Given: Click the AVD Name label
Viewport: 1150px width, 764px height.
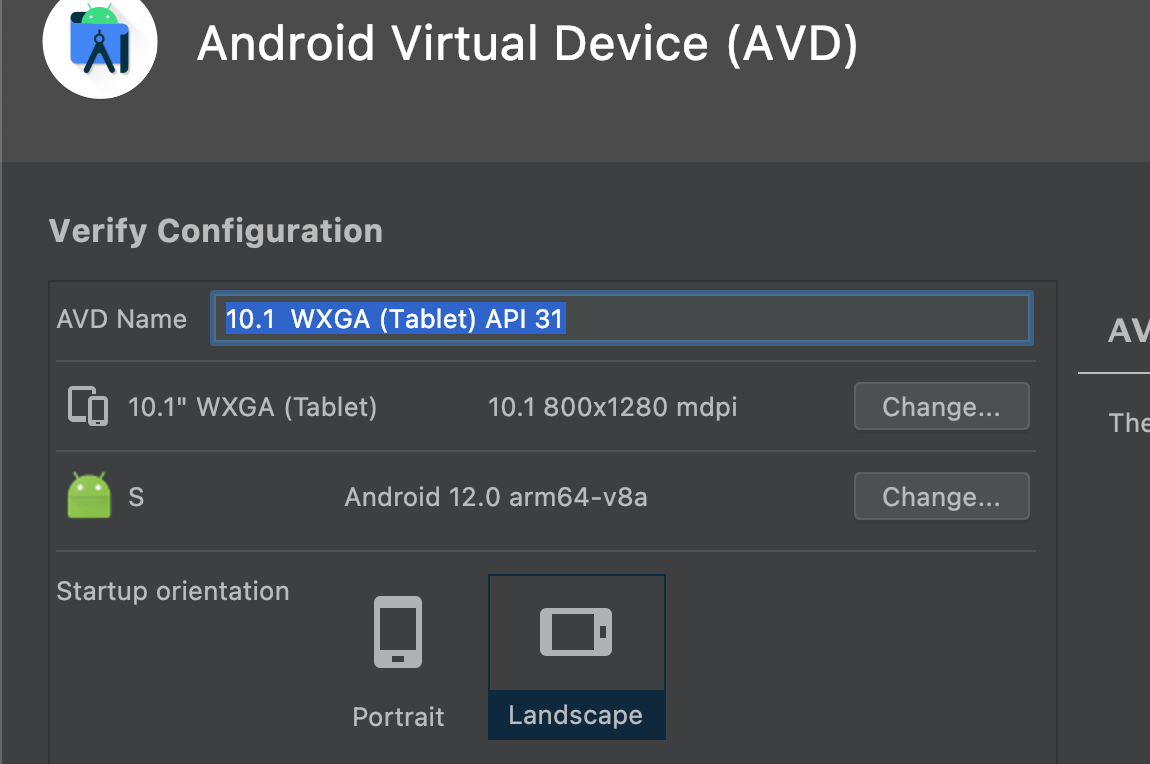Looking at the screenshot, I should tap(122, 319).
